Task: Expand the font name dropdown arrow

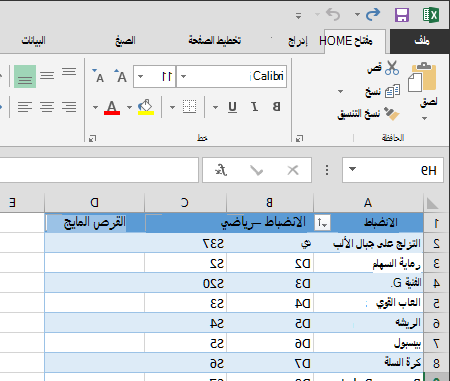Action: (183, 76)
